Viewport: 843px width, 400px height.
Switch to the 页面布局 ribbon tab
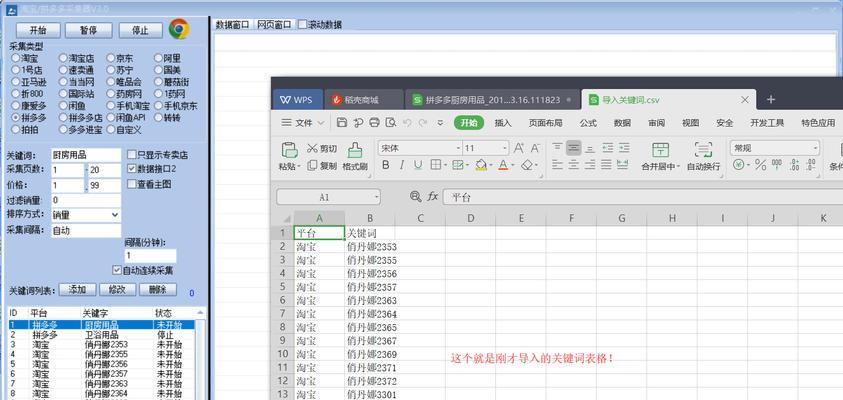tap(545, 123)
